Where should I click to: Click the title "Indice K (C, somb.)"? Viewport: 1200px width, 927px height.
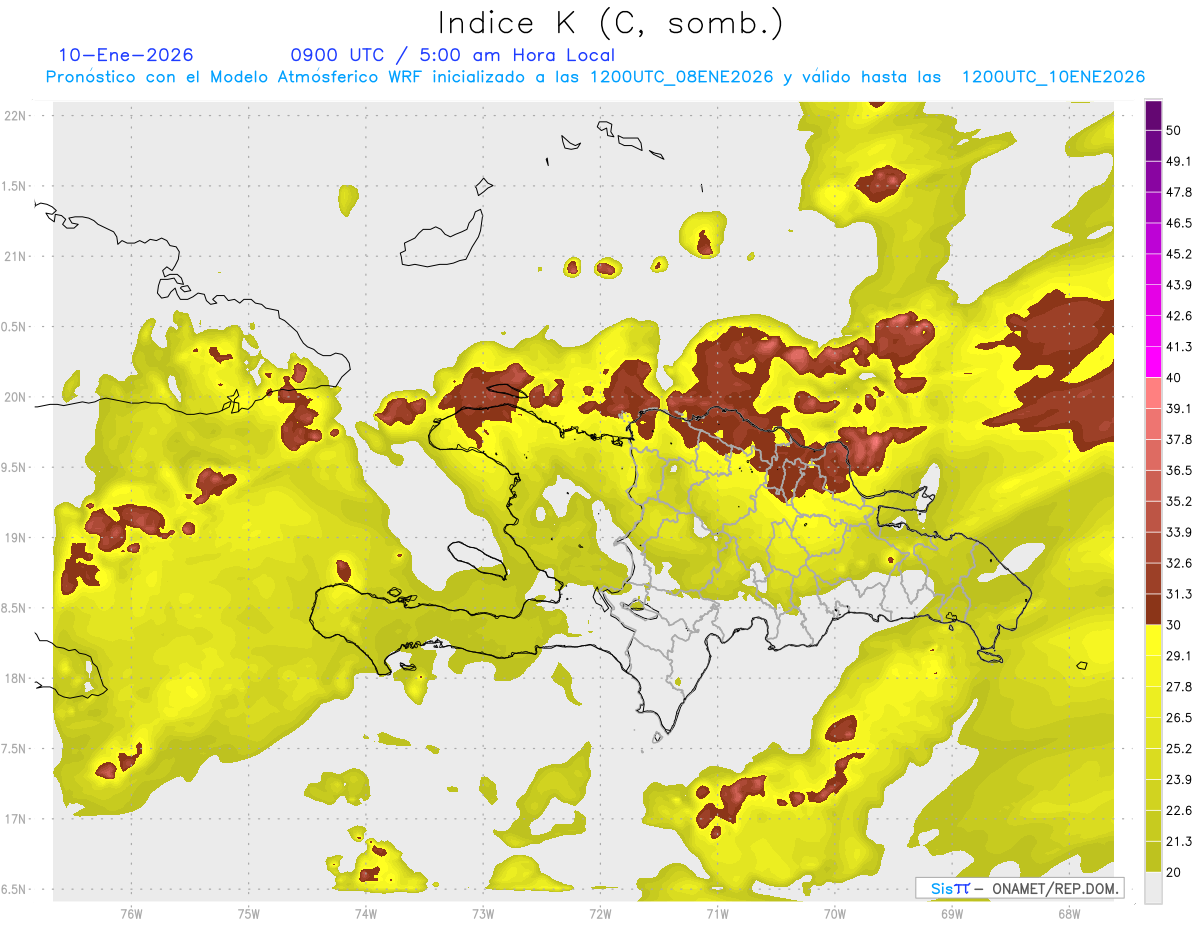point(611,24)
